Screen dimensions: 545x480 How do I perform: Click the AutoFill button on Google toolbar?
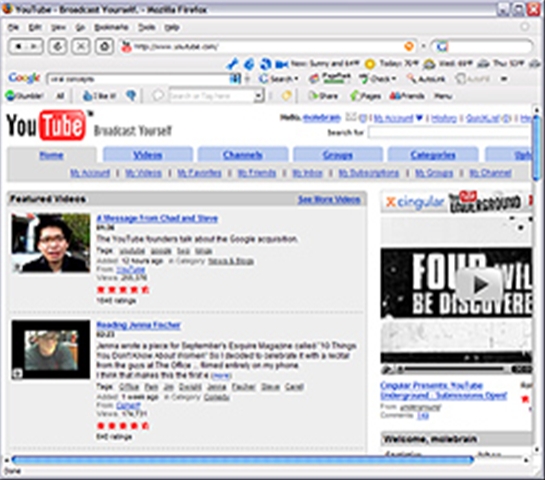[x=473, y=79]
